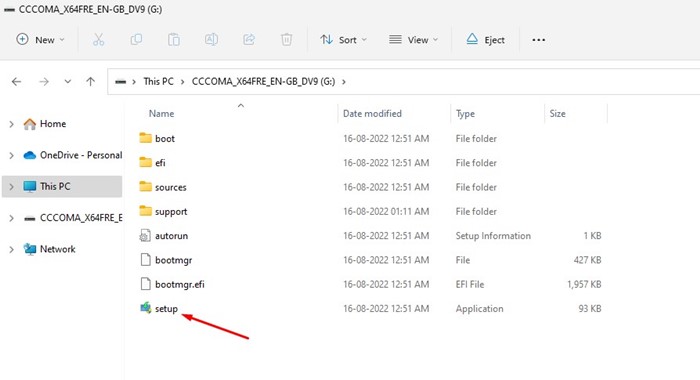Open the Sort options dropdown
700x380 pixels.
tap(343, 40)
